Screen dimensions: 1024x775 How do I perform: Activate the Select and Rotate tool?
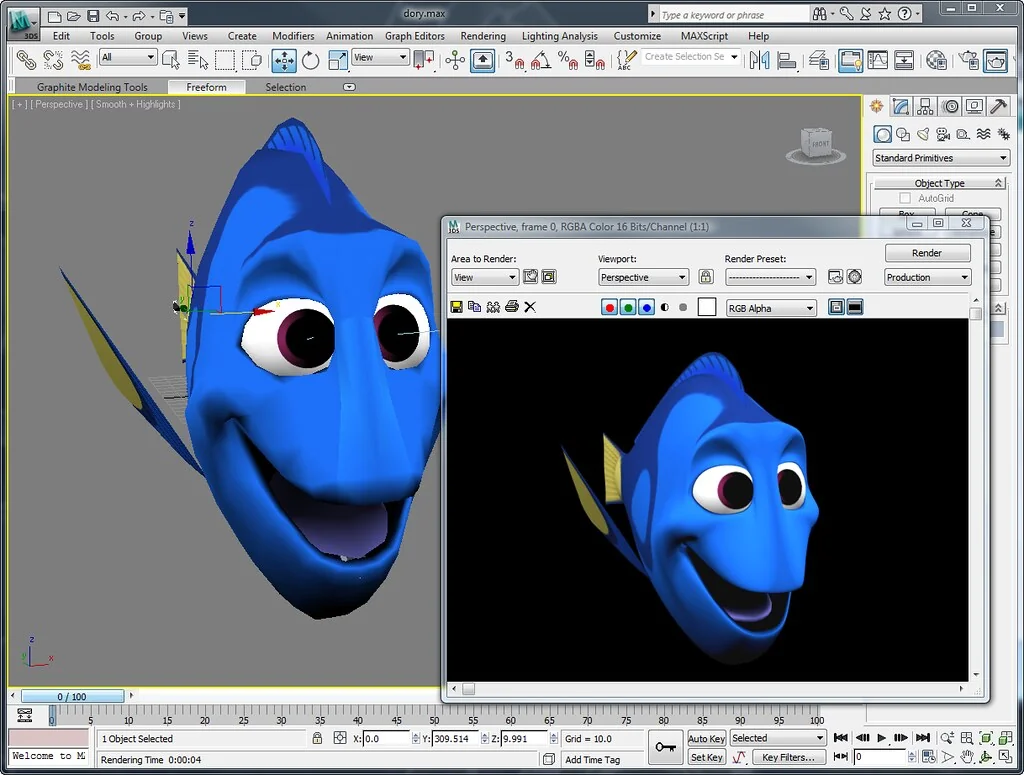[311, 61]
